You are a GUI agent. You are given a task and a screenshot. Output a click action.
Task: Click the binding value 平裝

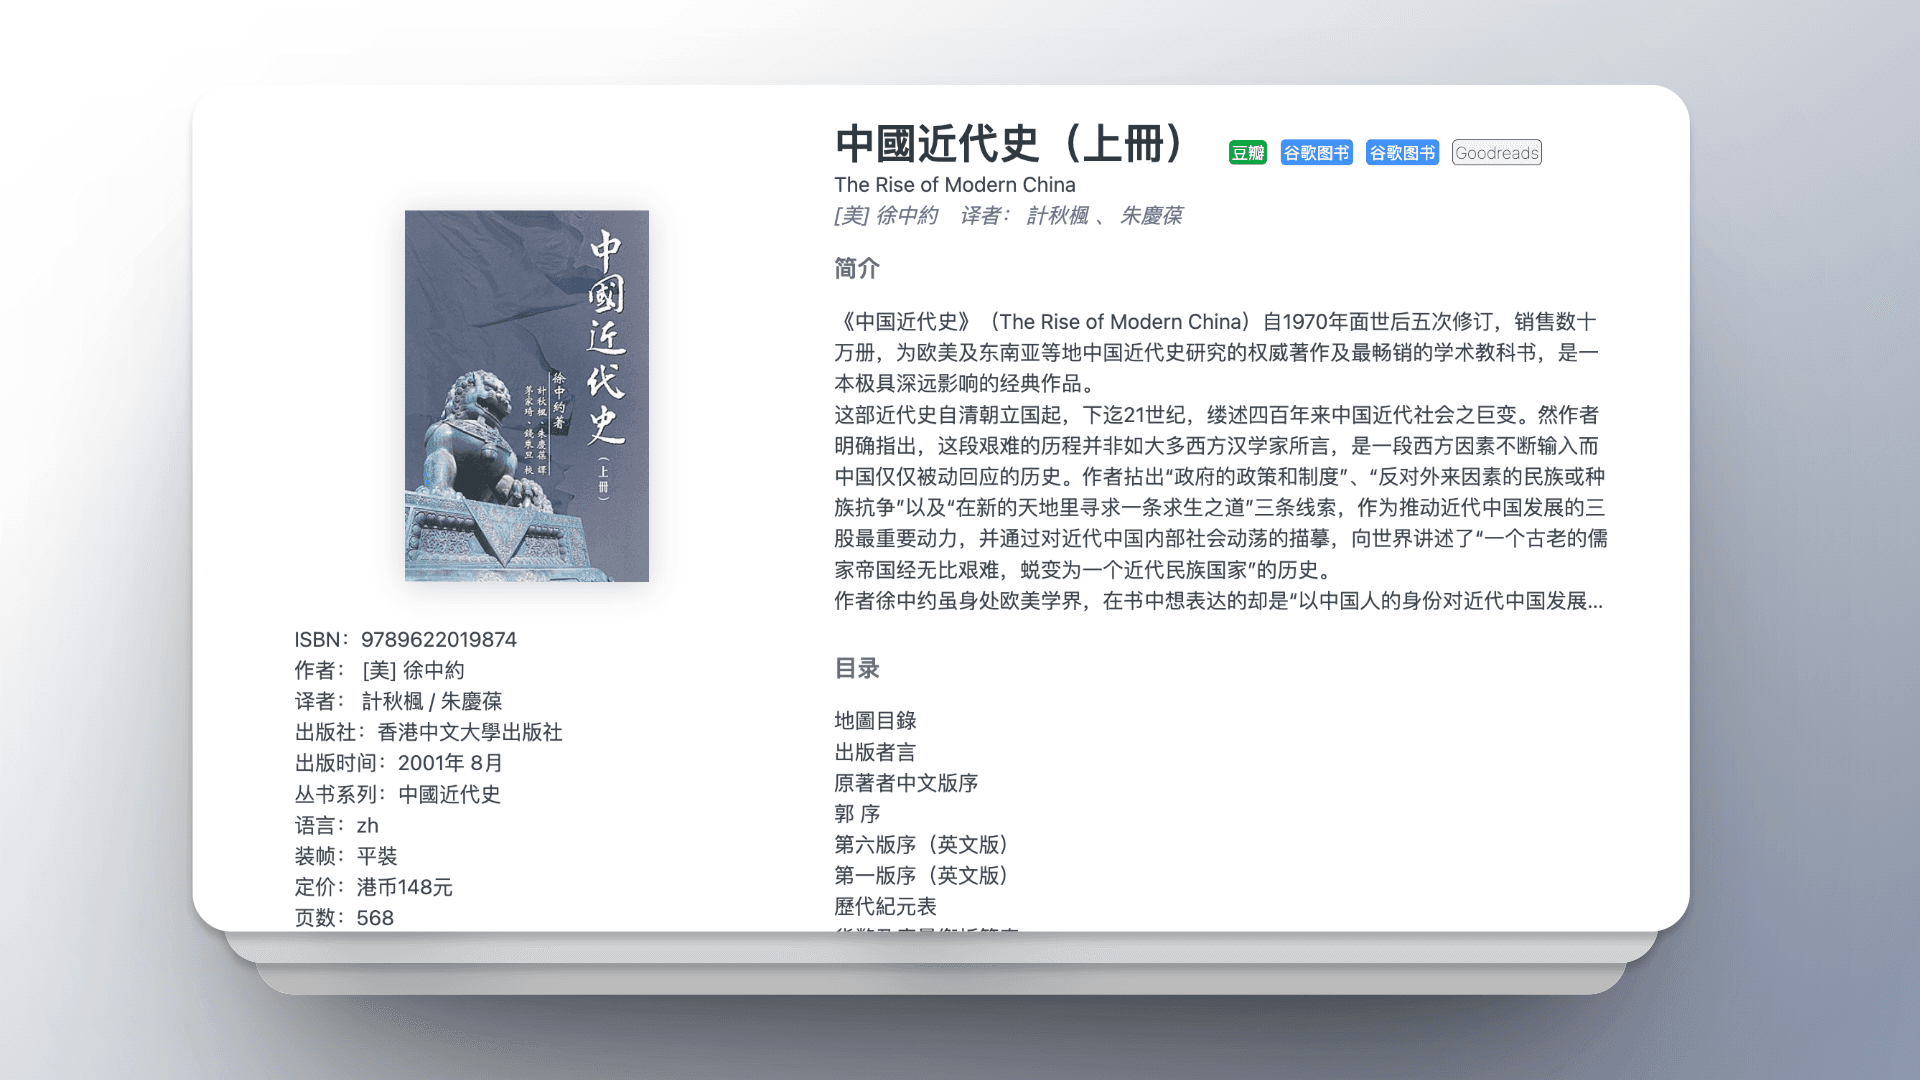(377, 857)
